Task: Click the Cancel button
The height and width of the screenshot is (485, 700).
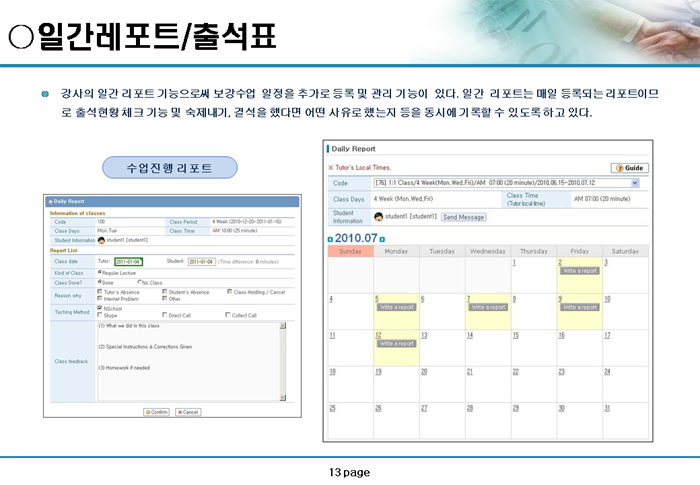Action: [188, 412]
